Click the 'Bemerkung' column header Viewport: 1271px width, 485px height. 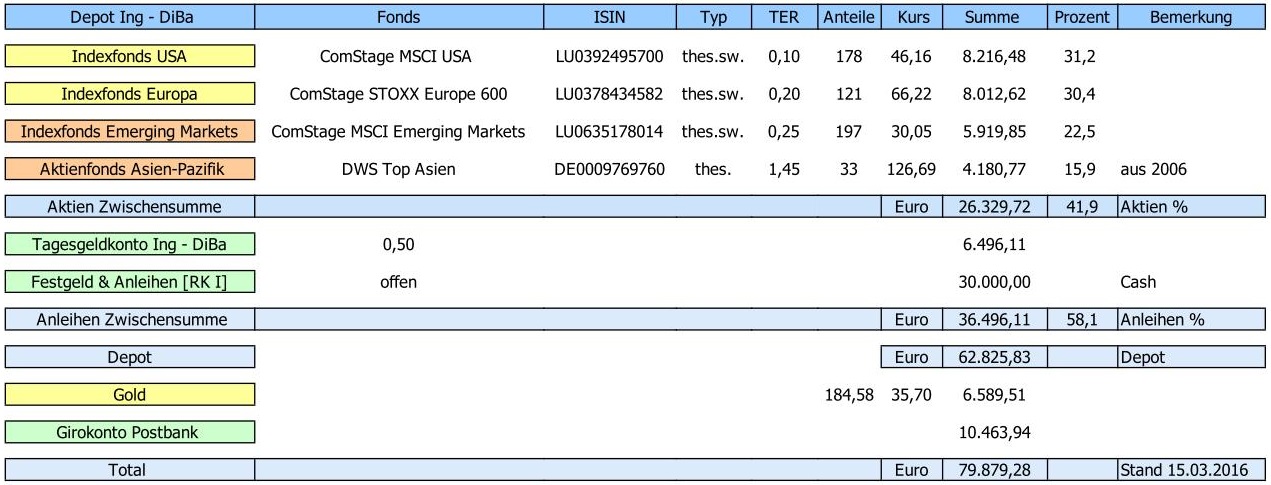[1191, 17]
